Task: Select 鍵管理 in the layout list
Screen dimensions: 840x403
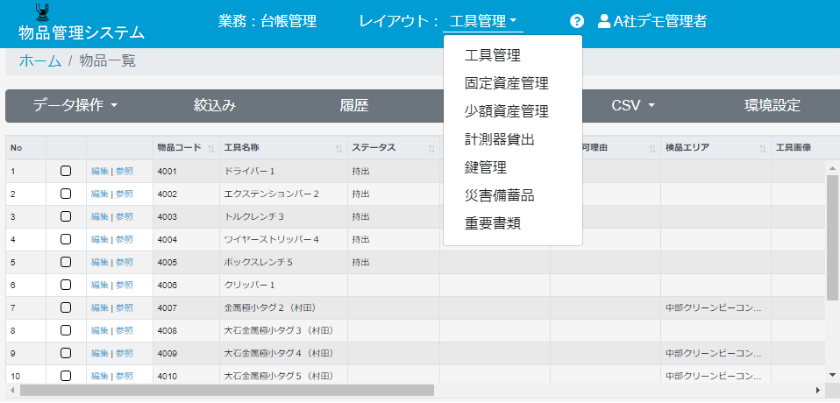Action: (x=485, y=167)
